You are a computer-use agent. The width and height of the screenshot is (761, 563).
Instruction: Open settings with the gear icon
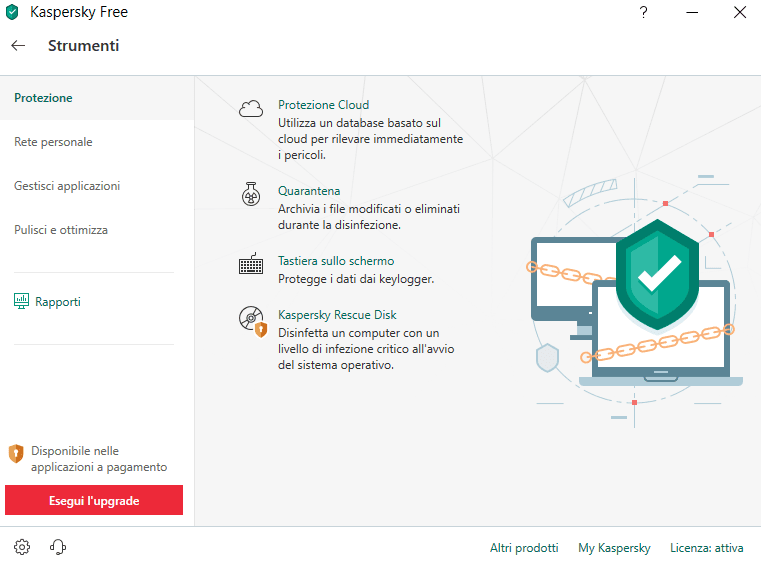point(22,547)
